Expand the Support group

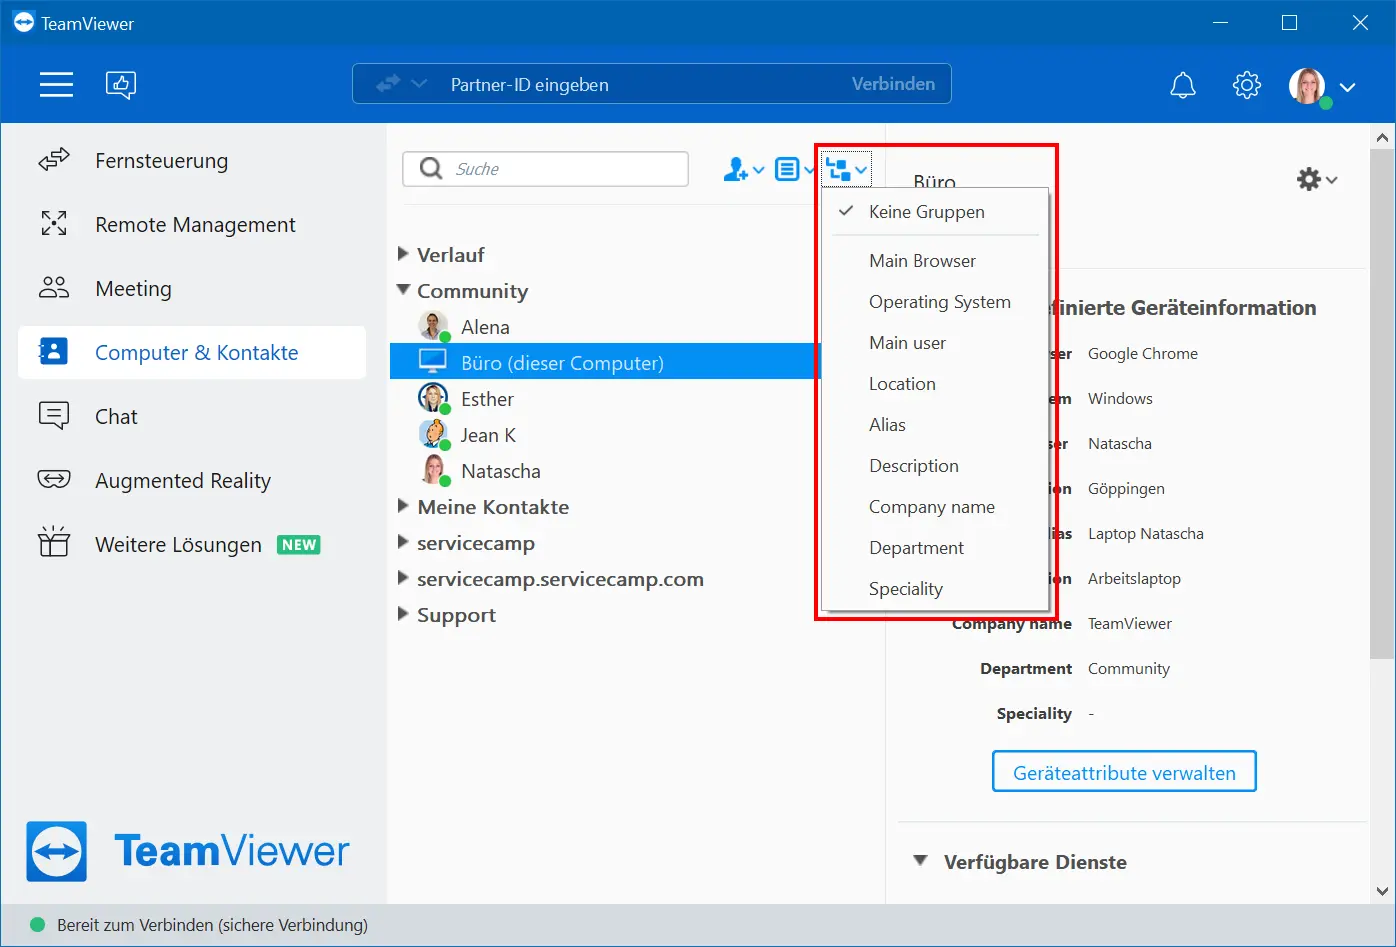click(403, 614)
